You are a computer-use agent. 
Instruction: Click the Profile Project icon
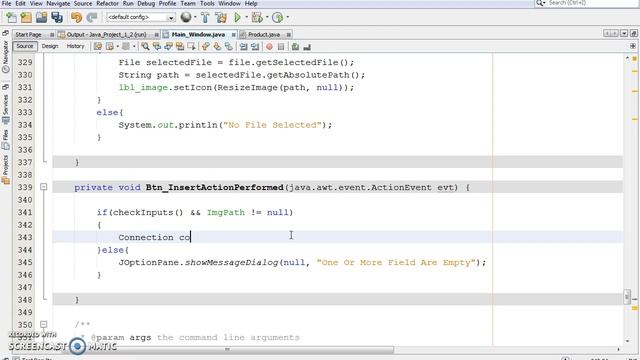(278, 18)
